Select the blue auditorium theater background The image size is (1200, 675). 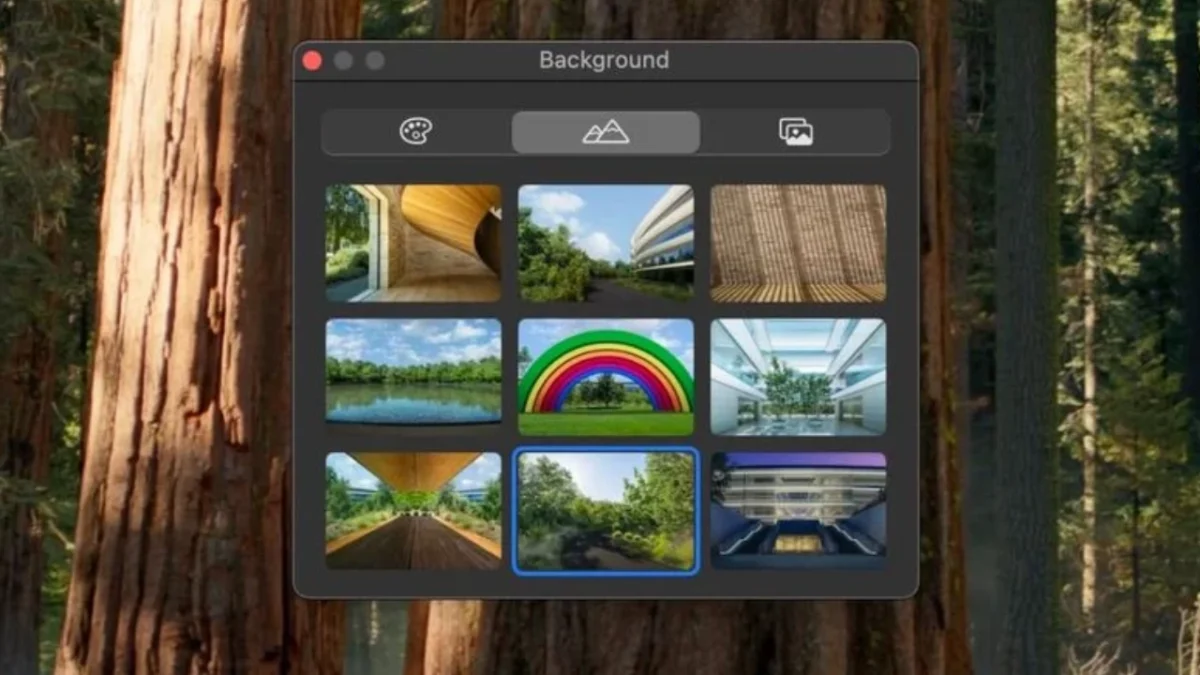click(798, 511)
